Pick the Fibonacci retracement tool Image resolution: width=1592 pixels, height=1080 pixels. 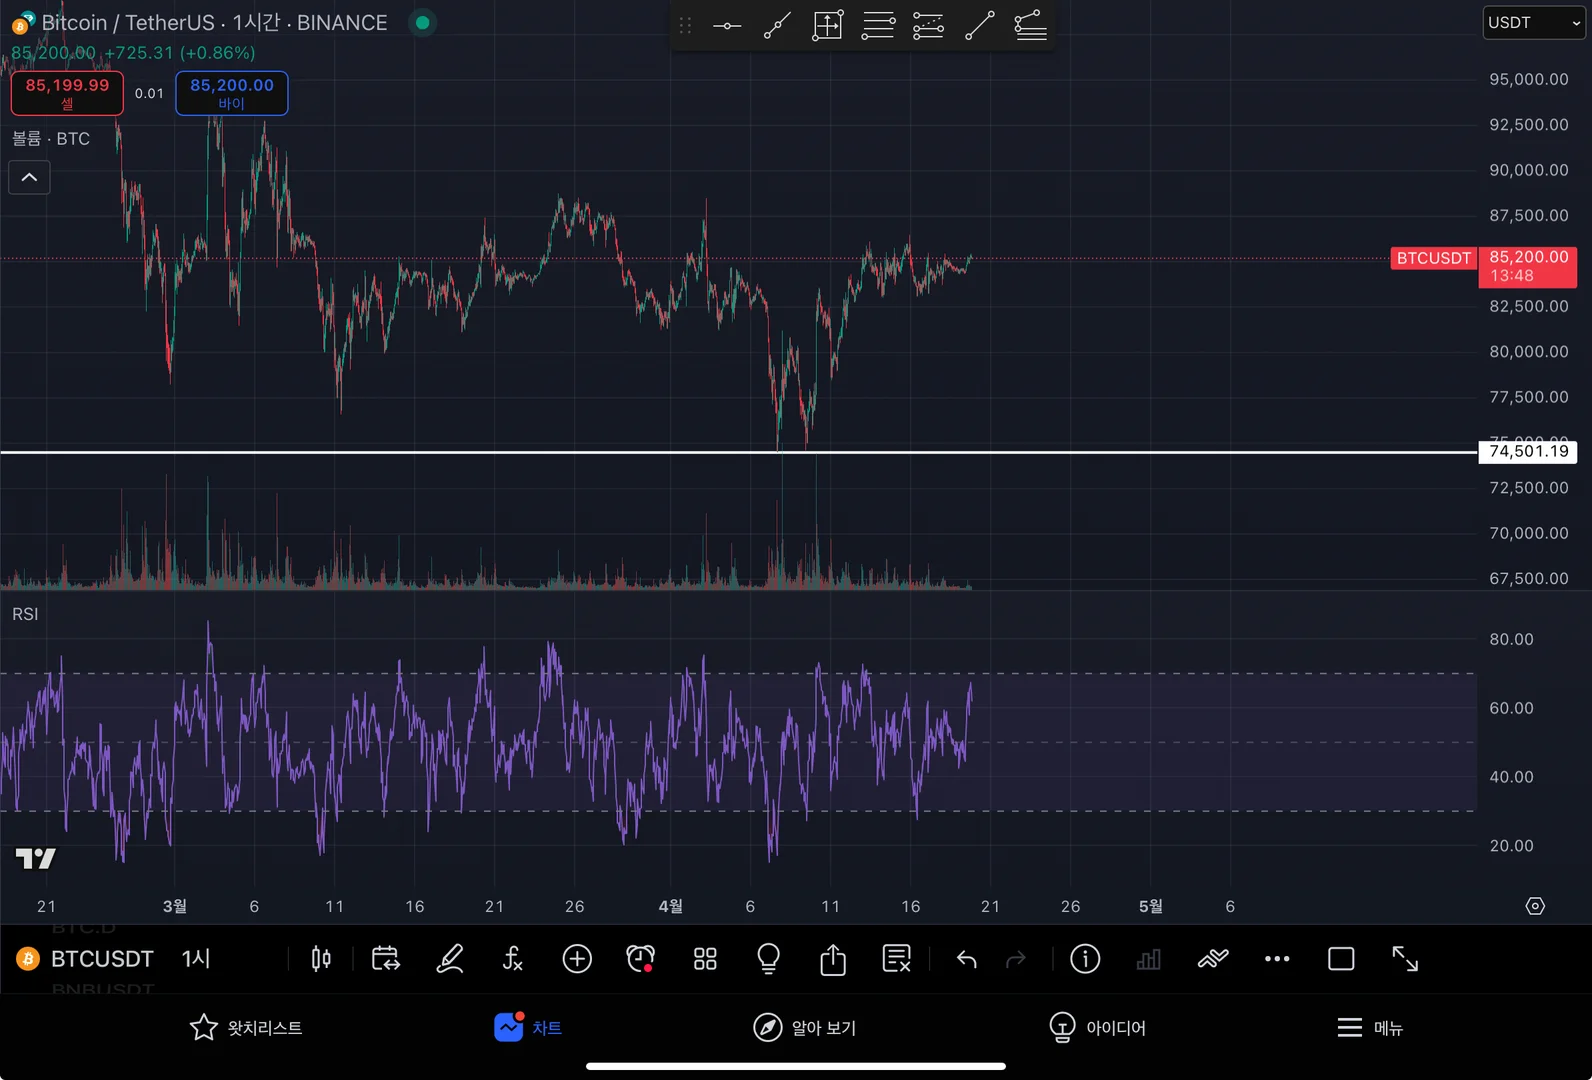click(x=878, y=26)
